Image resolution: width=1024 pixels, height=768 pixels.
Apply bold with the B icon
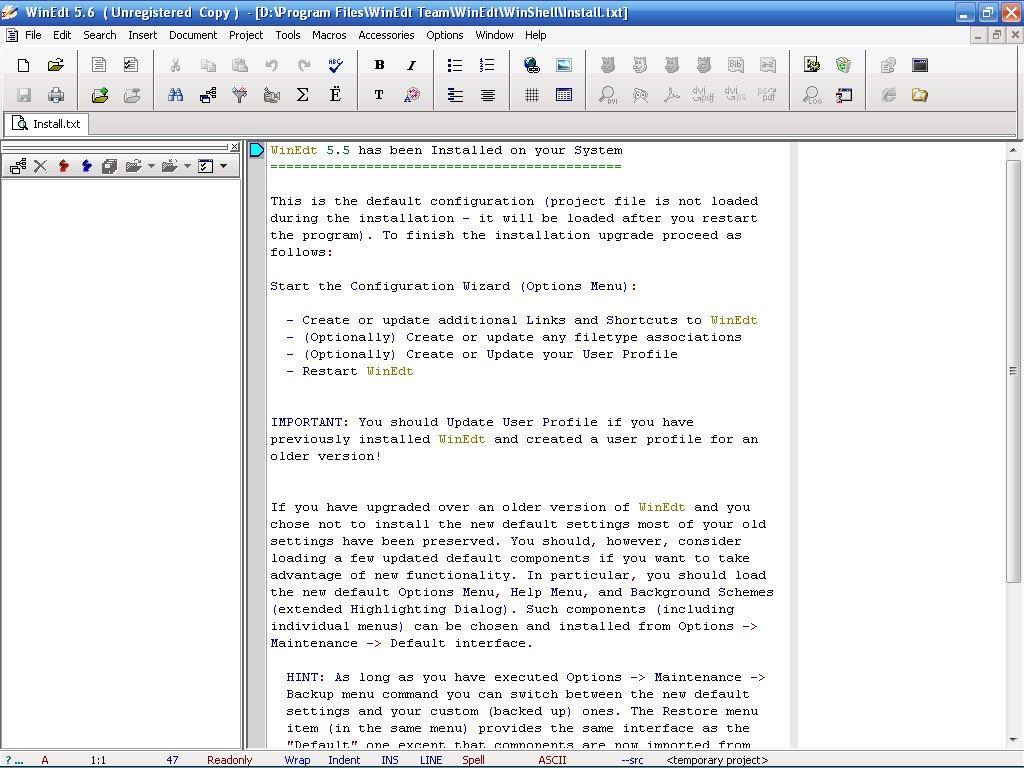point(379,65)
